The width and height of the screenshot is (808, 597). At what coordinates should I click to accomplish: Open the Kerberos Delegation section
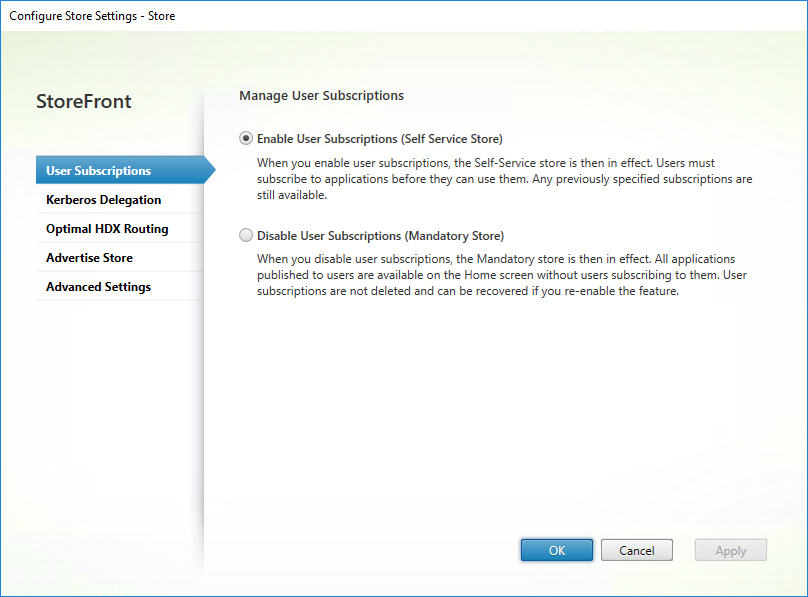point(104,200)
